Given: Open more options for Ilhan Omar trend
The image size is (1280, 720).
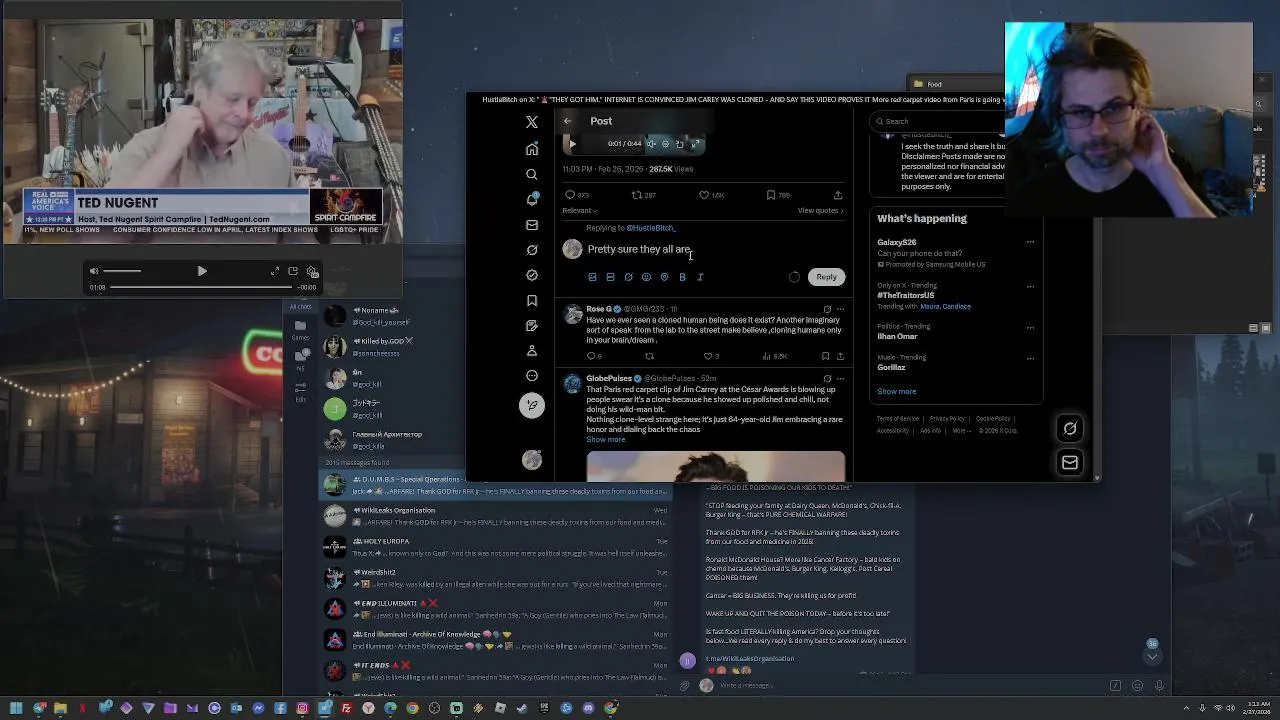Looking at the screenshot, I should coord(1030,327).
